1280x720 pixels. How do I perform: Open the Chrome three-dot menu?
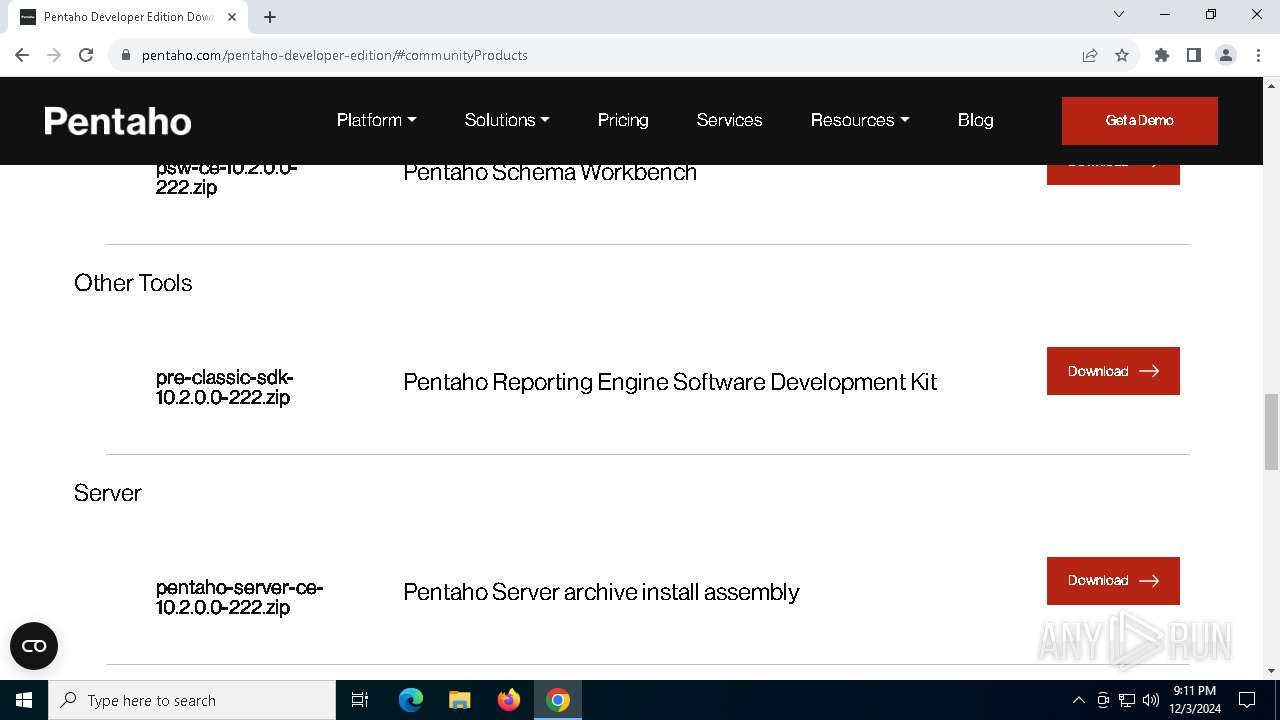pos(1258,55)
